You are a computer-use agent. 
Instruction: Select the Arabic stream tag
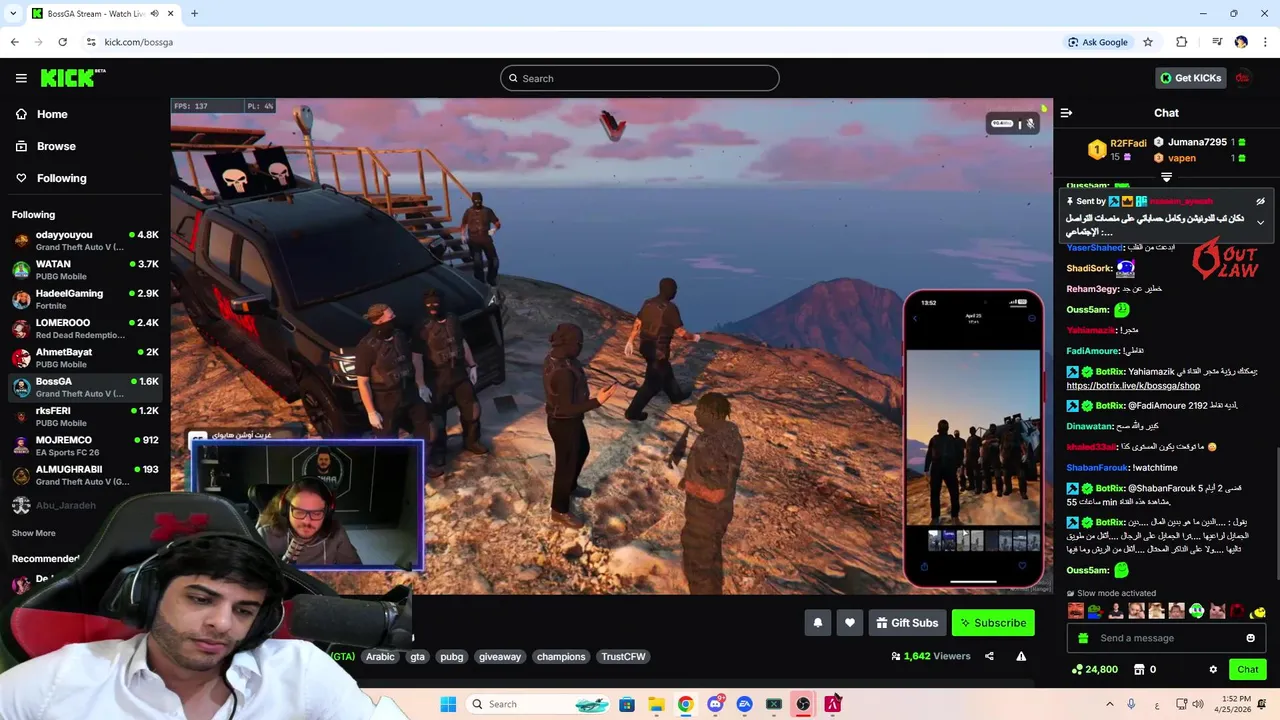pos(380,657)
